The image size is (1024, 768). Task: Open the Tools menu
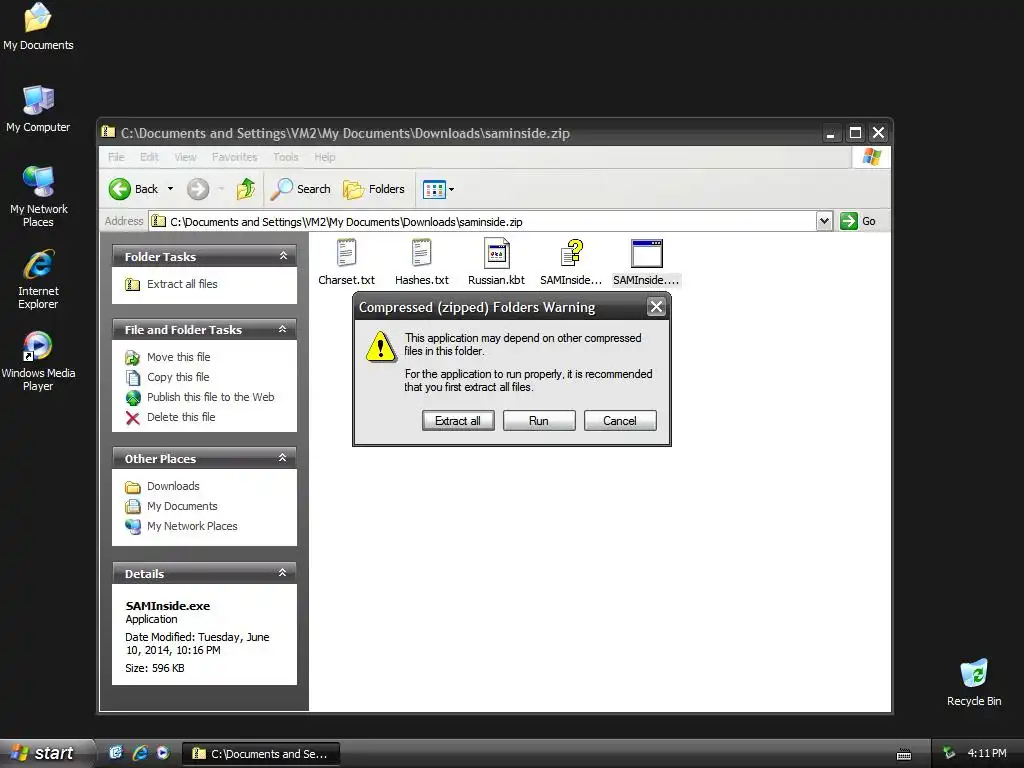tap(285, 157)
